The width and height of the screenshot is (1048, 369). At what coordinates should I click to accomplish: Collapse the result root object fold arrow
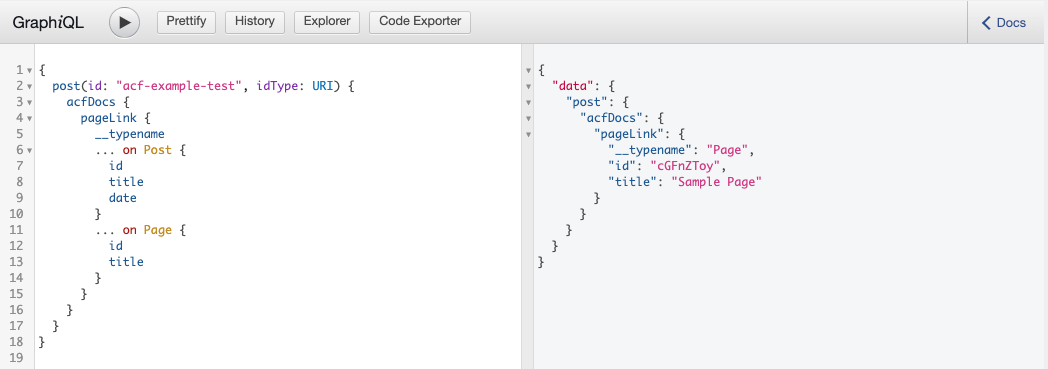(x=529, y=70)
